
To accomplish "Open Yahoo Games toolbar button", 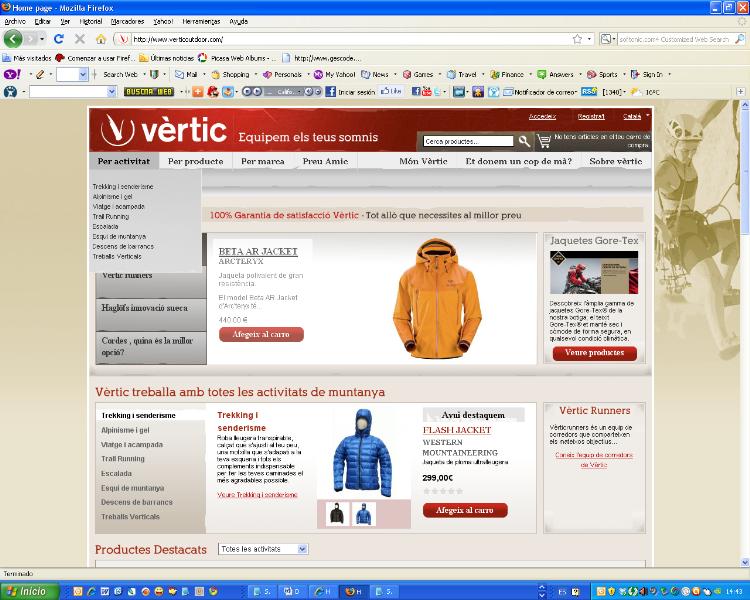I will [x=418, y=74].
